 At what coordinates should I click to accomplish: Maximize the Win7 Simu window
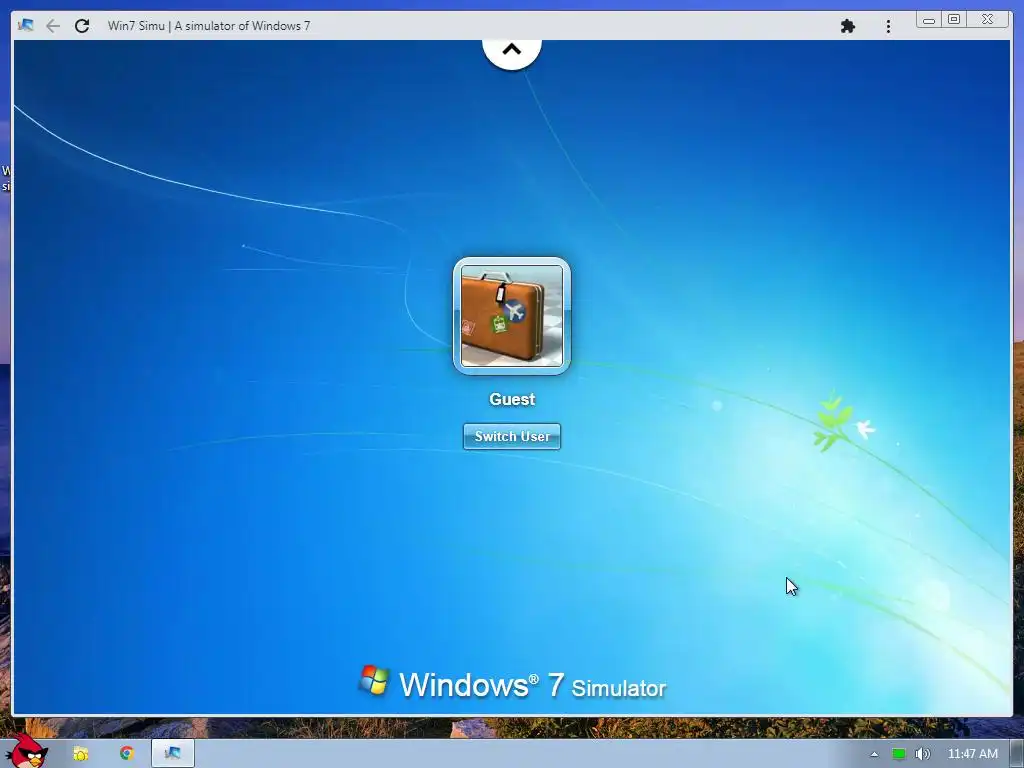(x=954, y=20)
